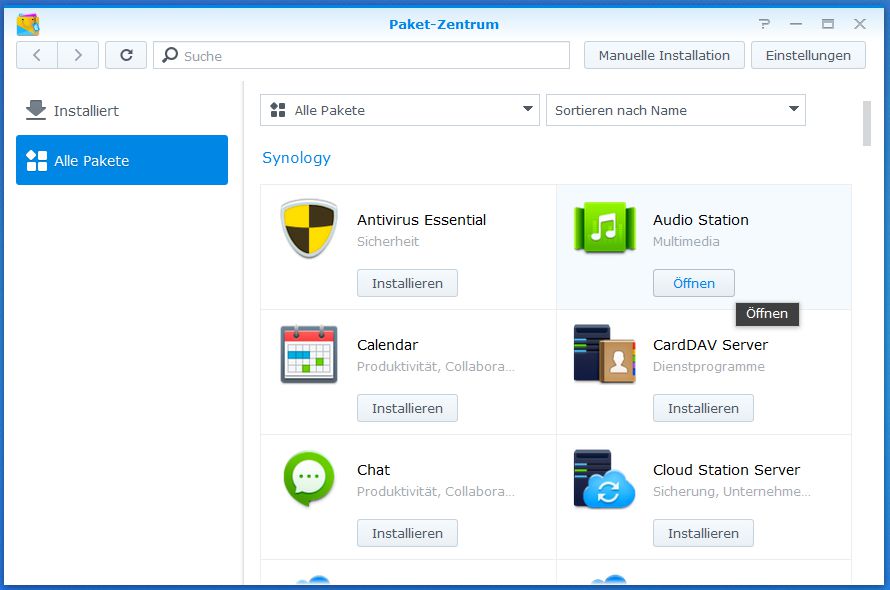Click the Audio Station package name
Screen dimensions: 890x590
tap(700, 220)
